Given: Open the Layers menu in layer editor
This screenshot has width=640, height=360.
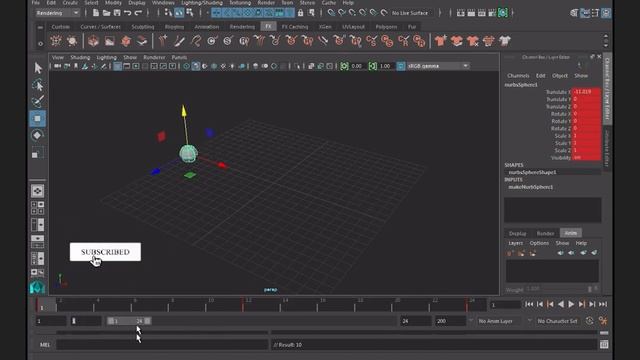Looking at the screenshot, I should coord(515,243).
